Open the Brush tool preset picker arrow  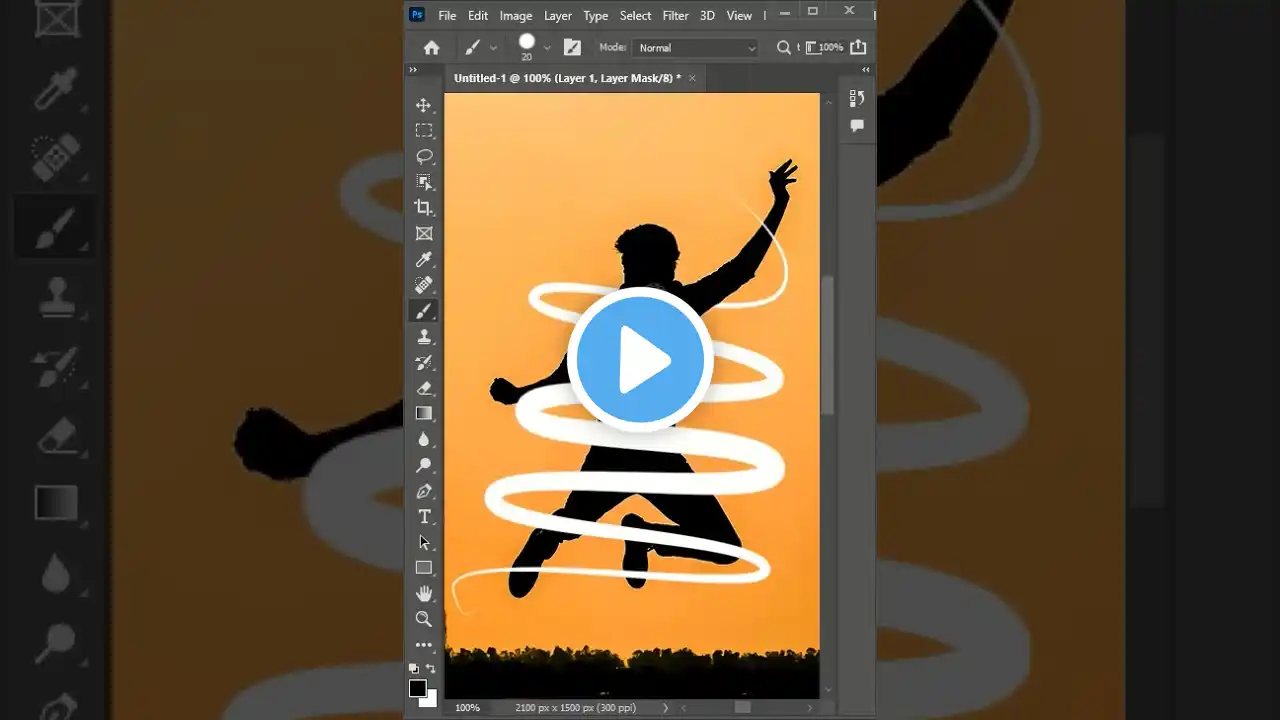493,48
